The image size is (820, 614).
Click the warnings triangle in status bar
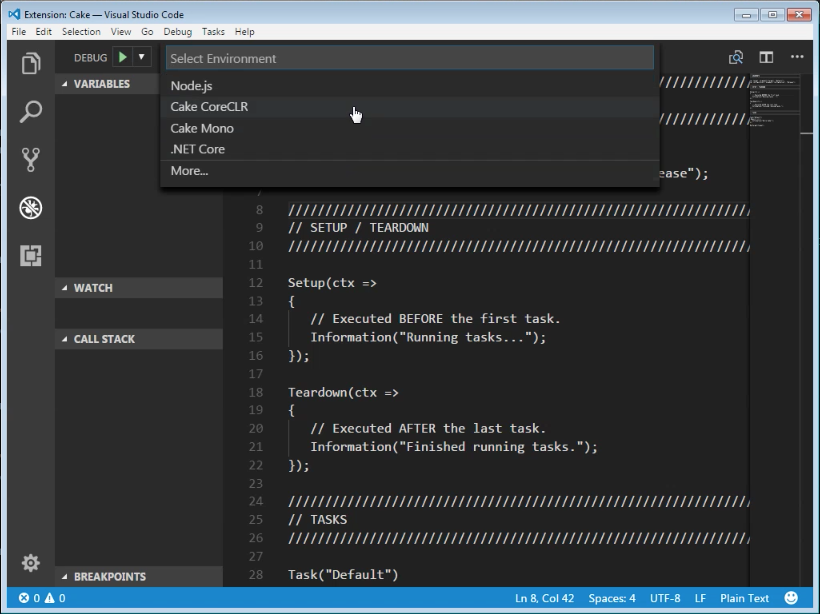pos(50,598)
